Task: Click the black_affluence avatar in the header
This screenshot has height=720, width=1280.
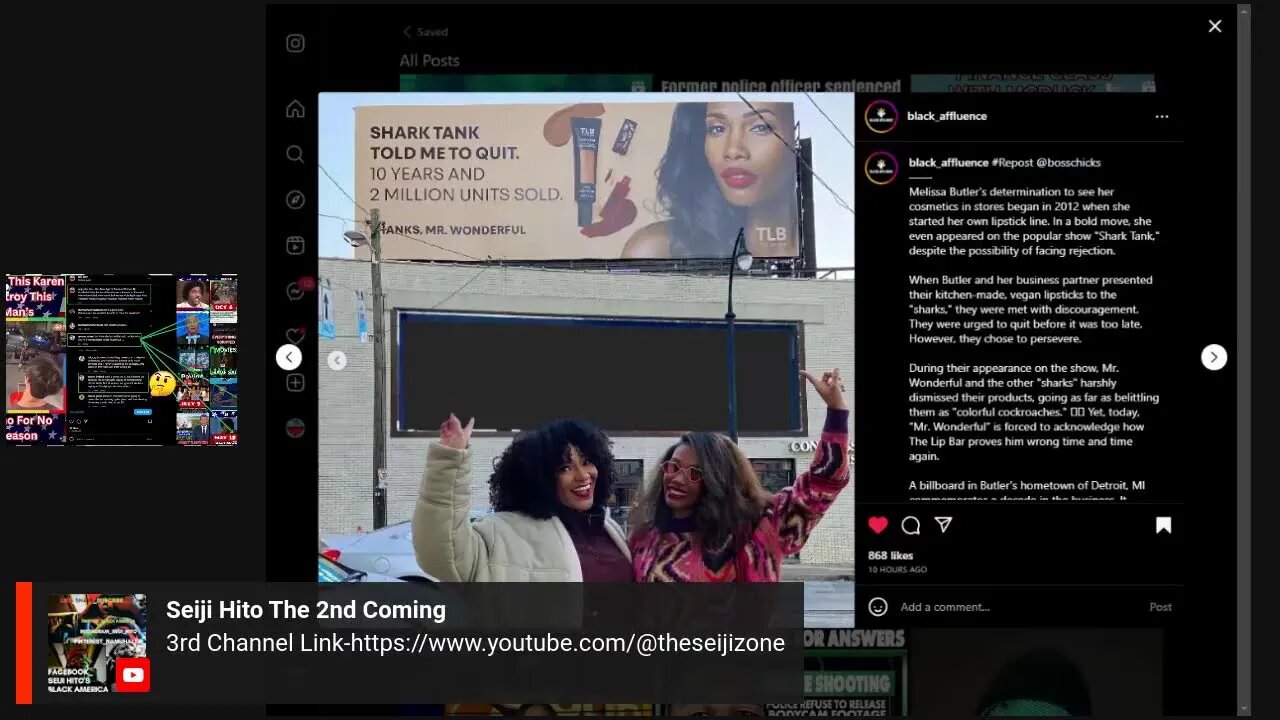Action: [881, 116]
